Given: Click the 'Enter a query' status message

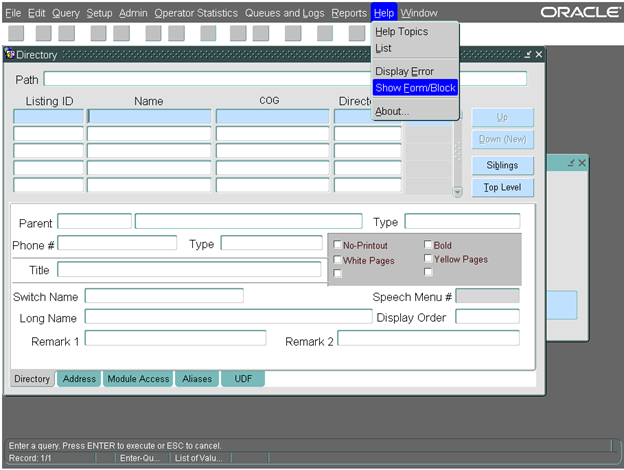Looking at the screenshot, I should (x=115, y=446).
